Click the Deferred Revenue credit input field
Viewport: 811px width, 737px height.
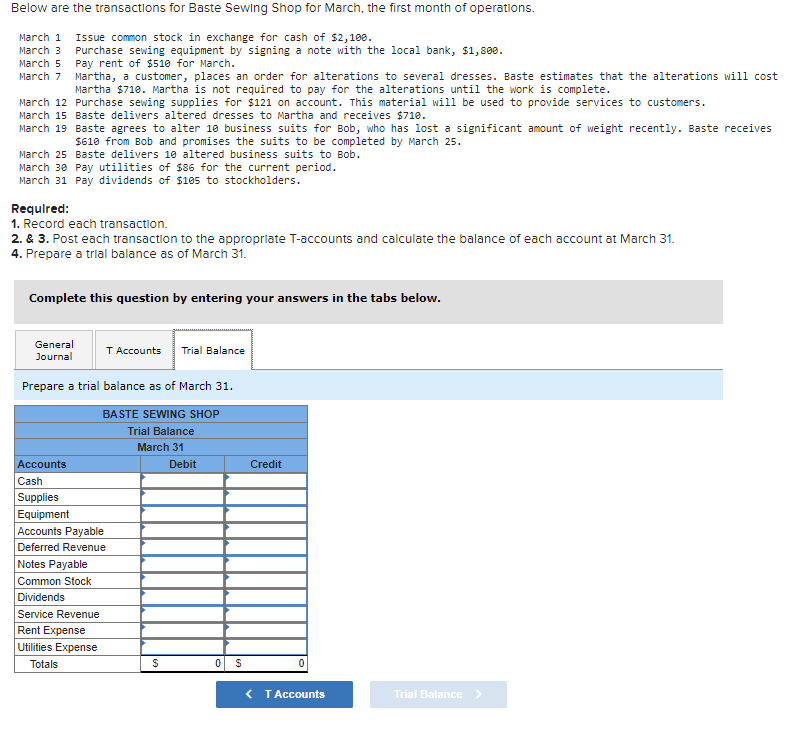[x=265, y=547]
